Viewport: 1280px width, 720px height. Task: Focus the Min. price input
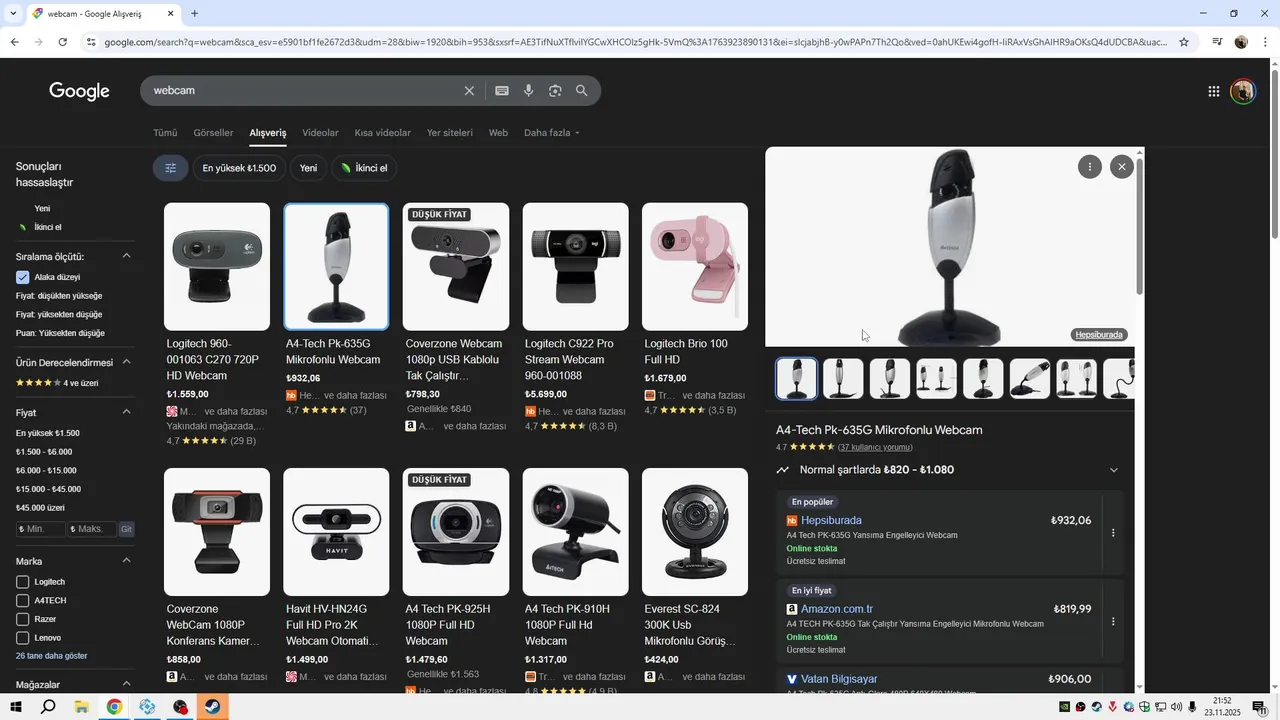[41, 529]
